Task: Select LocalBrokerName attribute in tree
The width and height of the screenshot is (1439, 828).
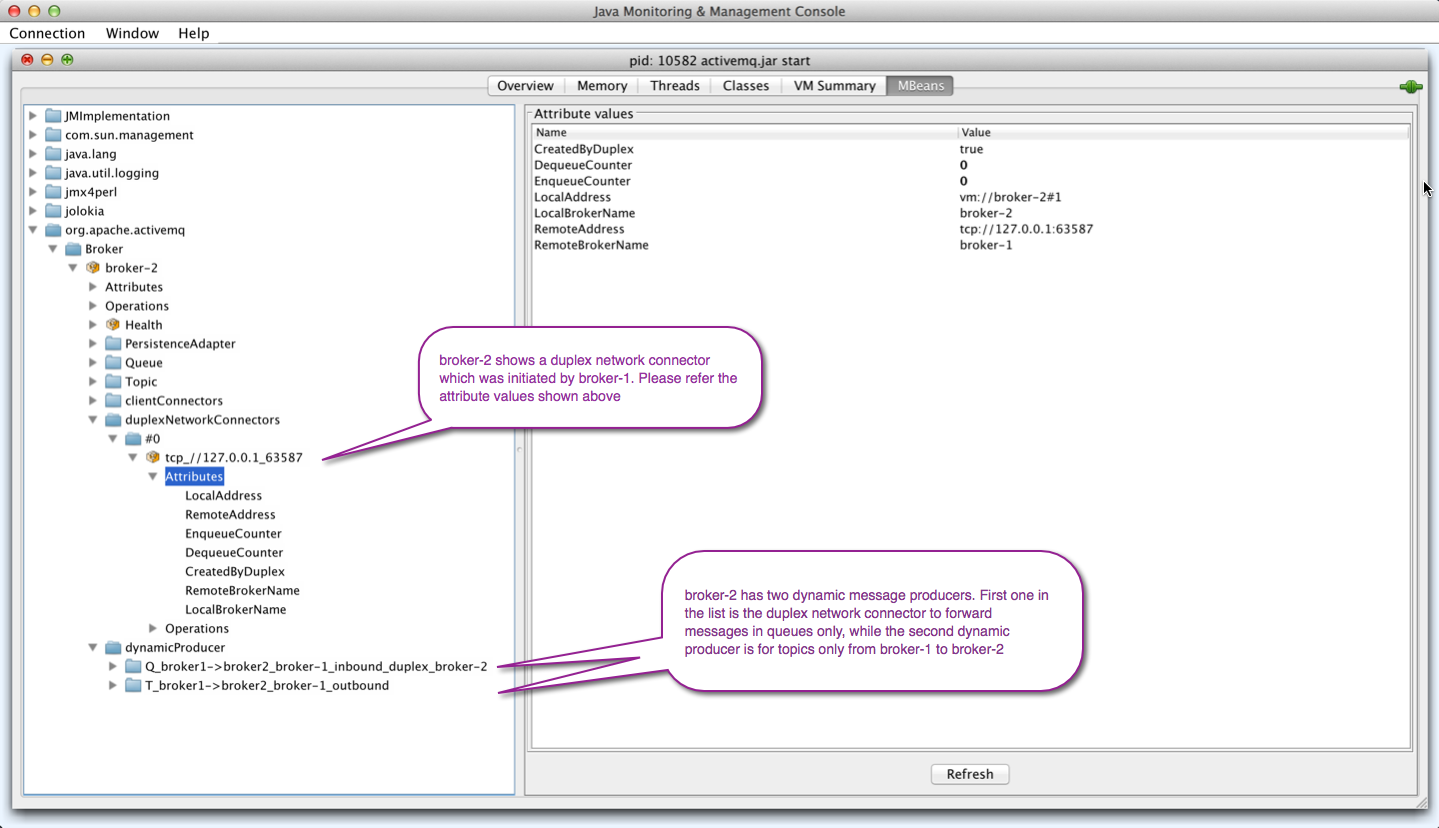Action: coord(235,610)
